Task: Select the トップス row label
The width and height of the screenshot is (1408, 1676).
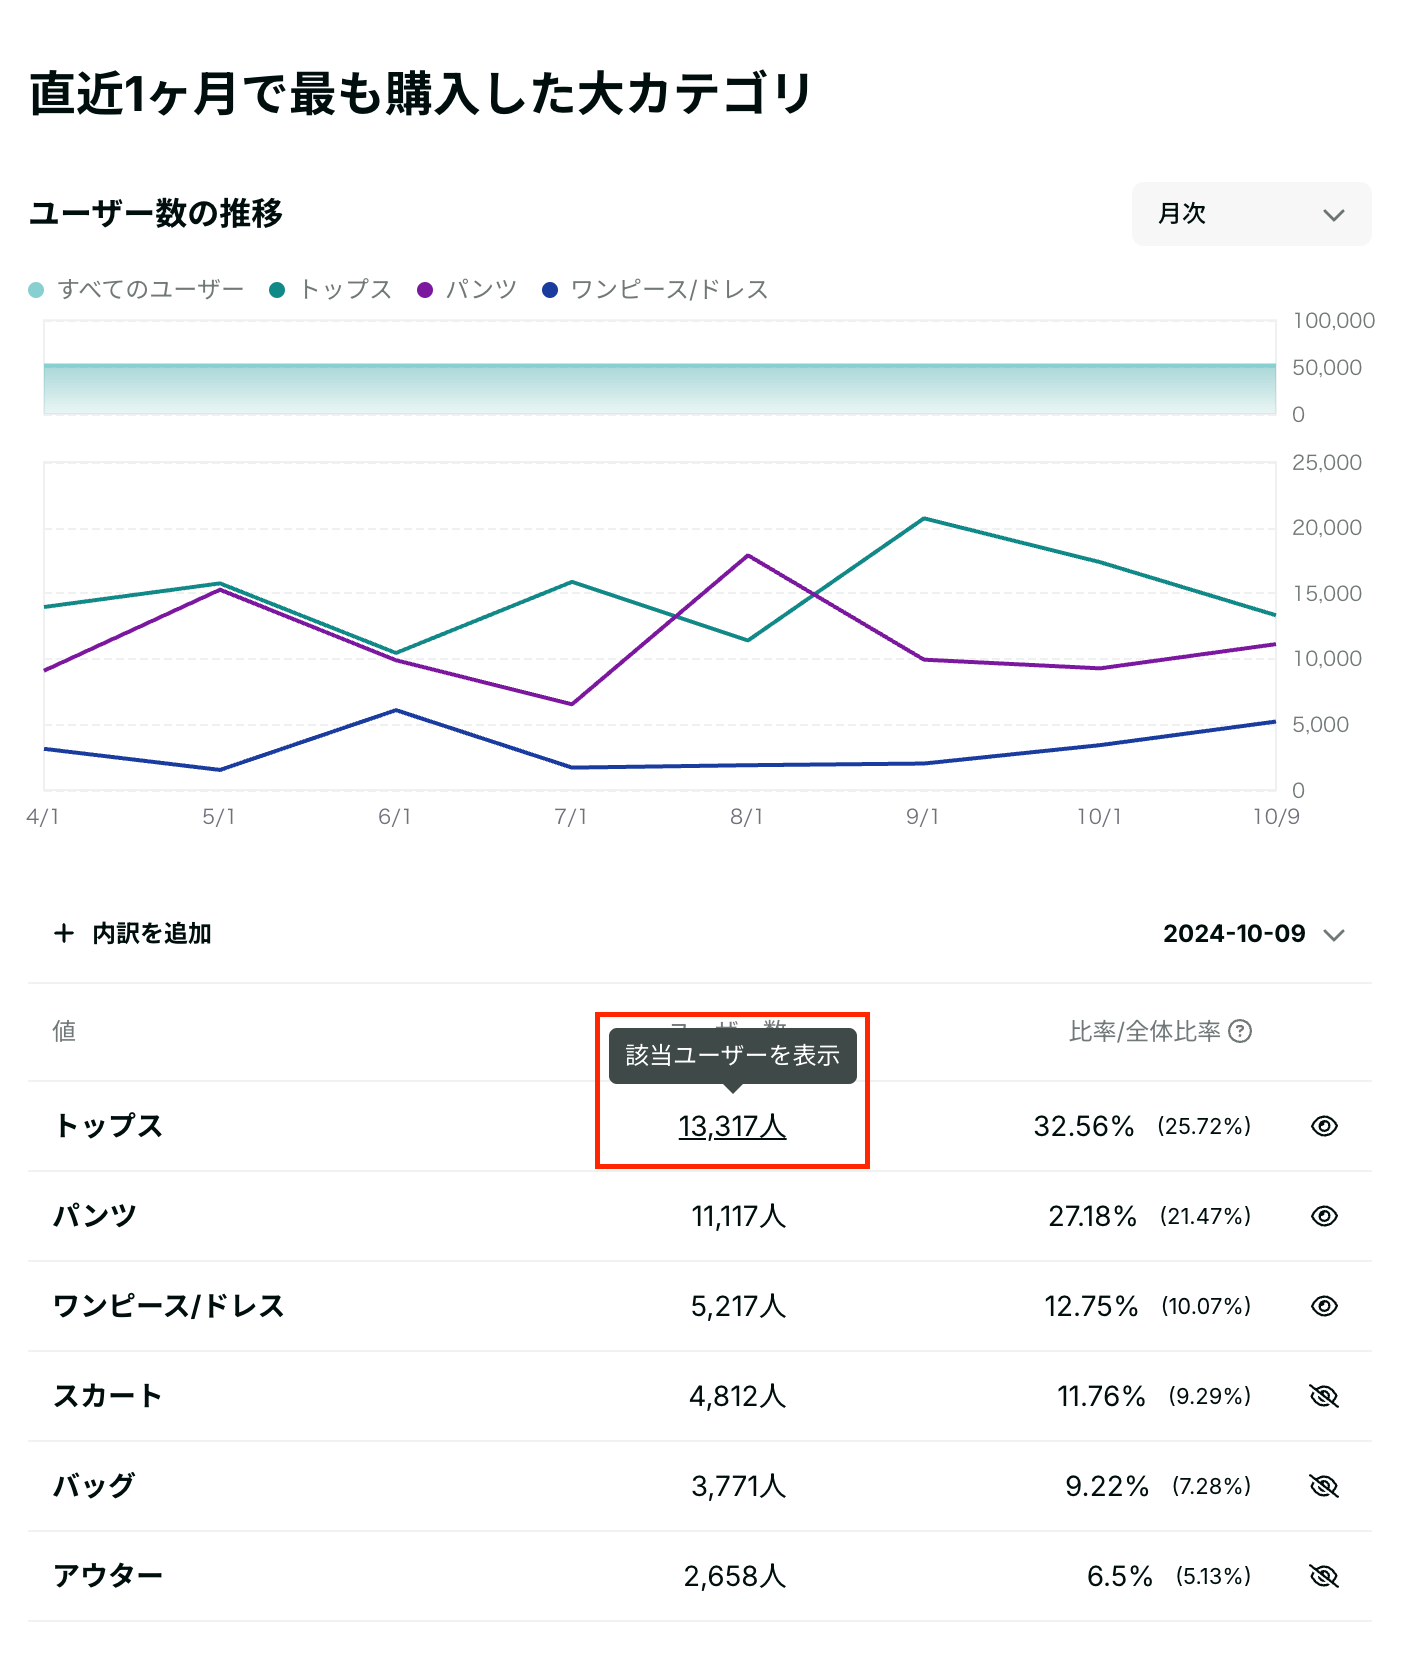Action: [108, 1126]
